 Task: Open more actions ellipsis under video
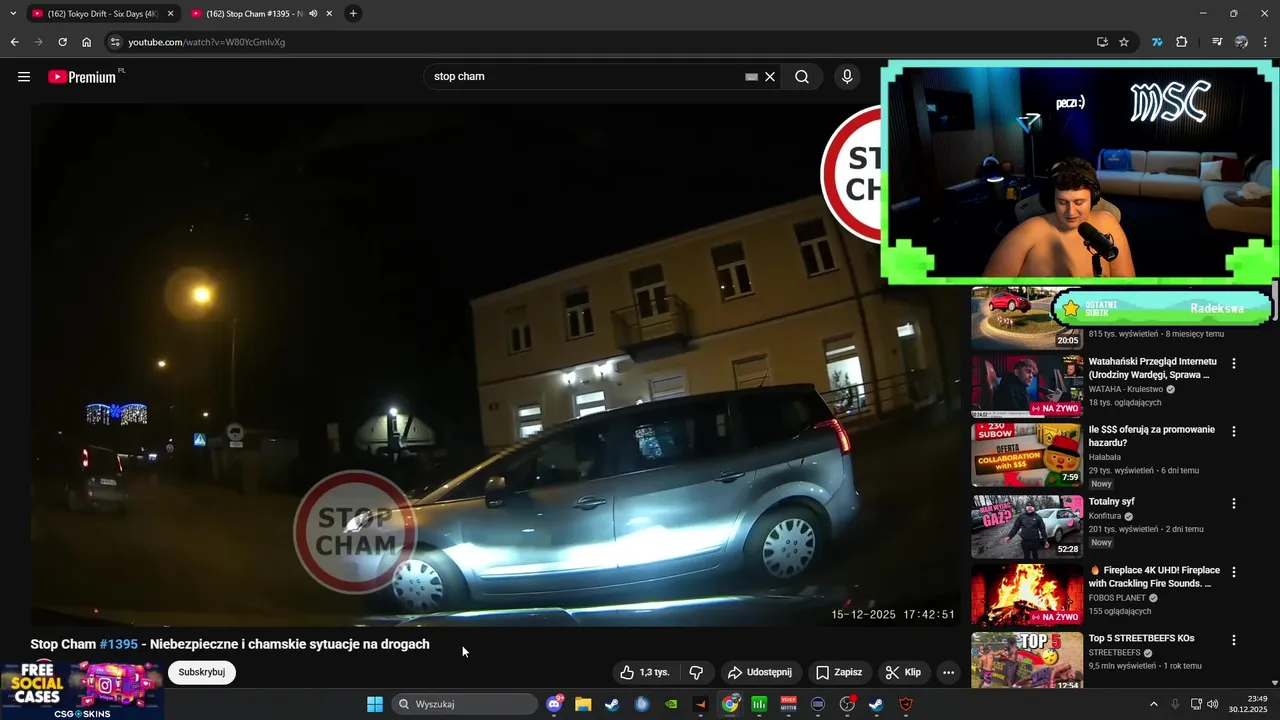click(x=949, y=672)
